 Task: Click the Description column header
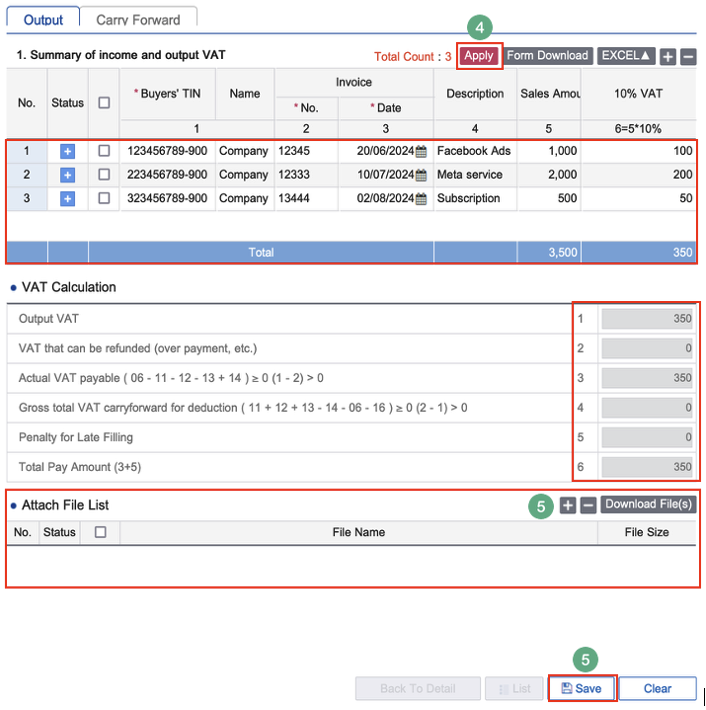pyautogui.click(x=475, y=94)
